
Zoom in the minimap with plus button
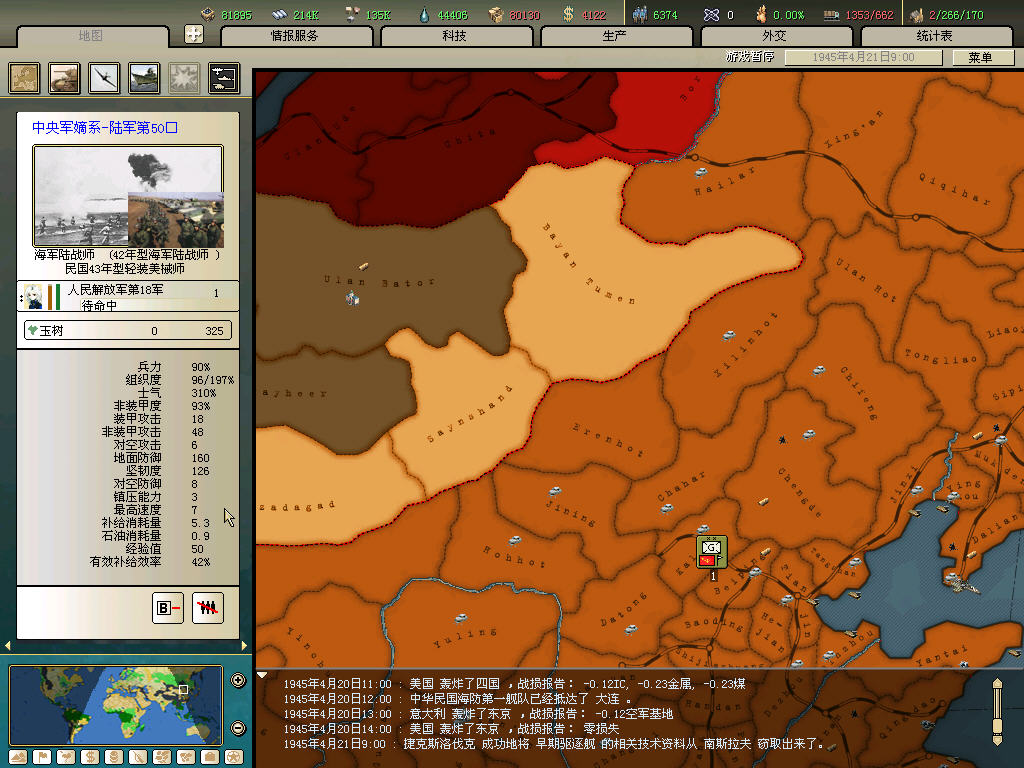(238, 681)
